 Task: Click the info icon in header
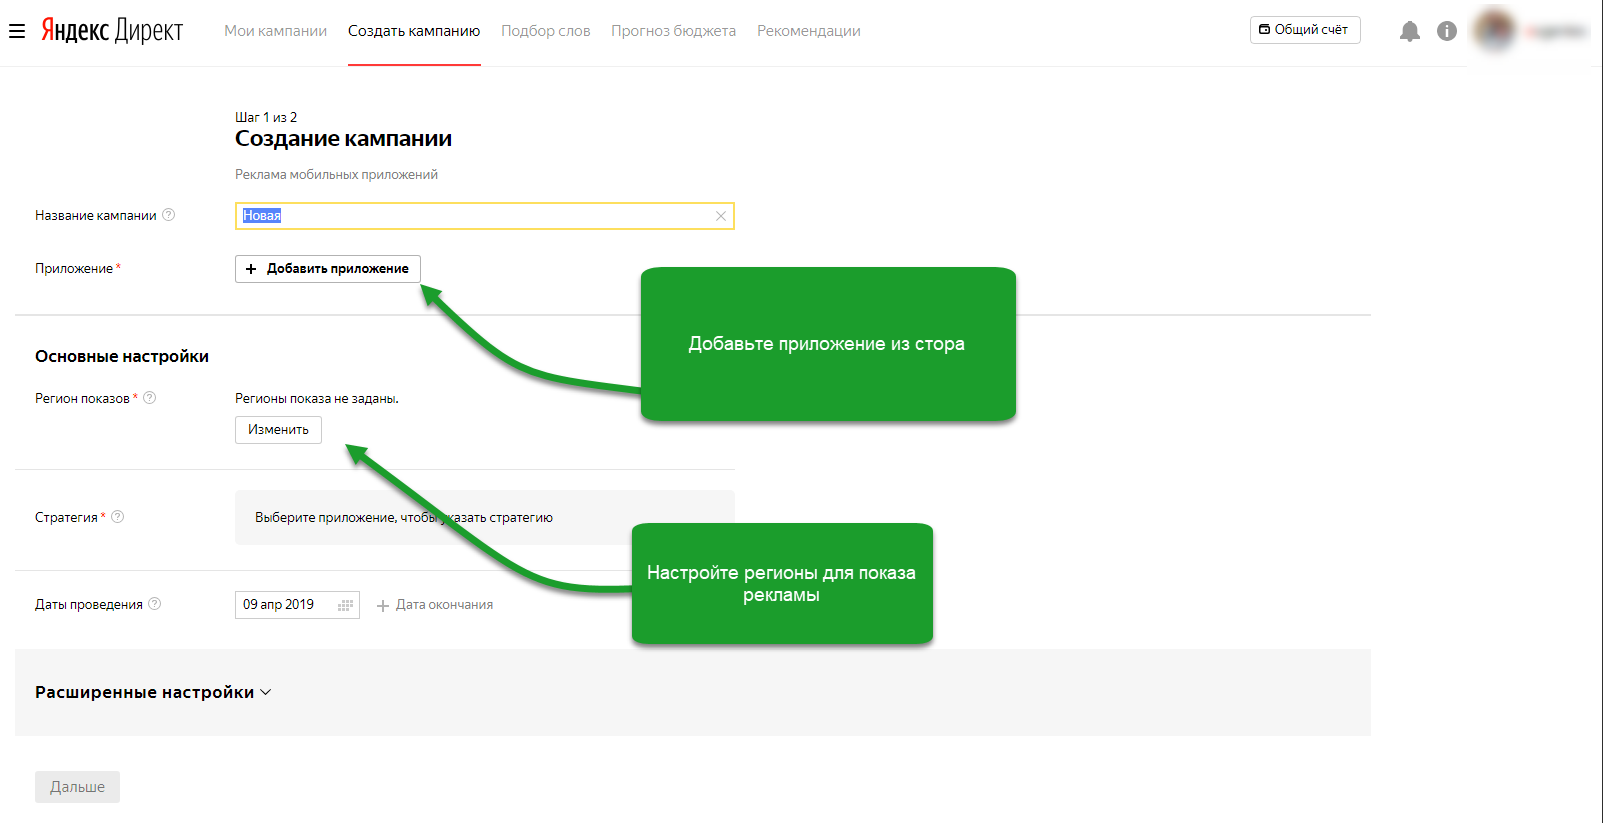click(1446, 31)
